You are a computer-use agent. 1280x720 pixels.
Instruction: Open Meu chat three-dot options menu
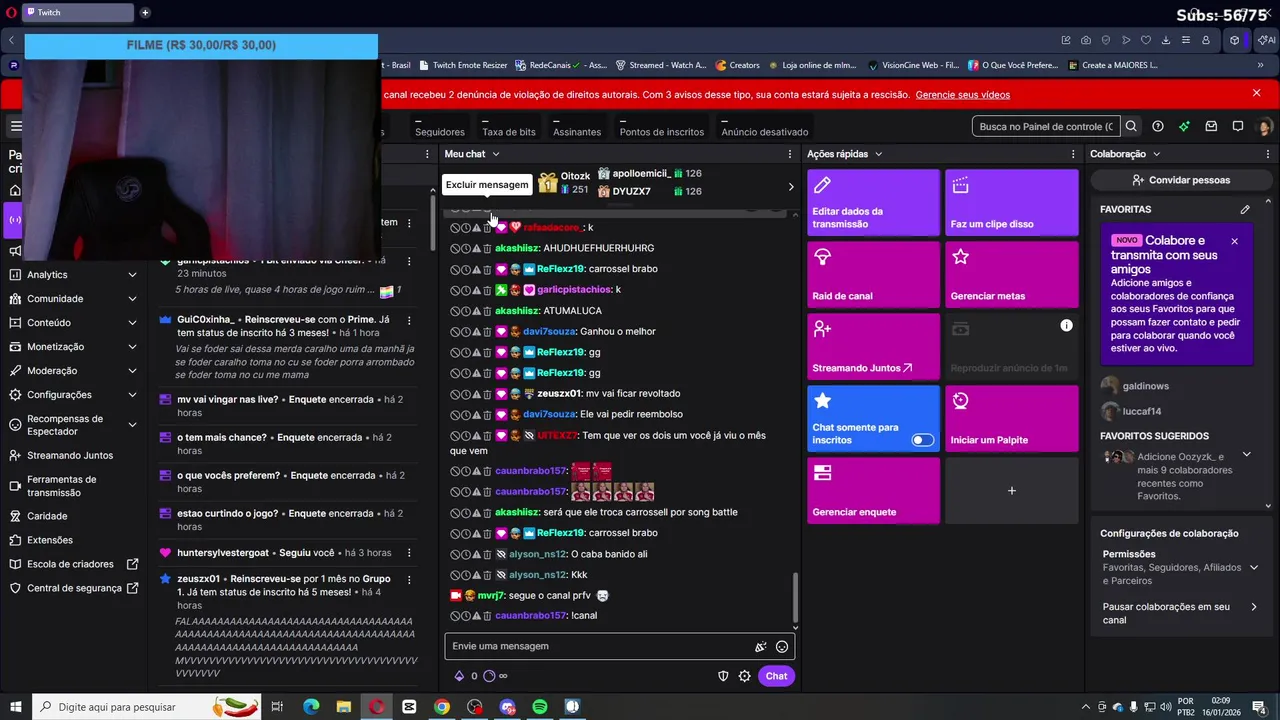(x=792, y=154)
